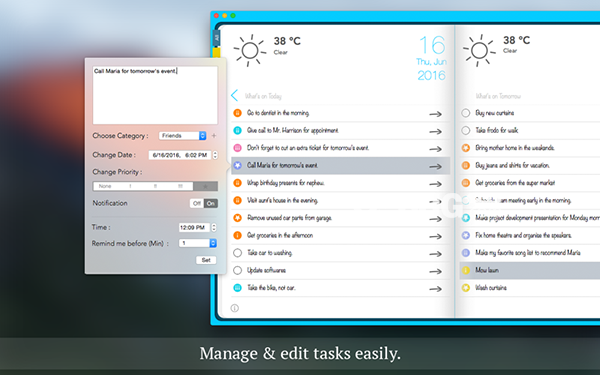Move 'Go to dentist' to tomorrow via its arrow
This screenshot has width=600, height=375.
coord(435,114)
